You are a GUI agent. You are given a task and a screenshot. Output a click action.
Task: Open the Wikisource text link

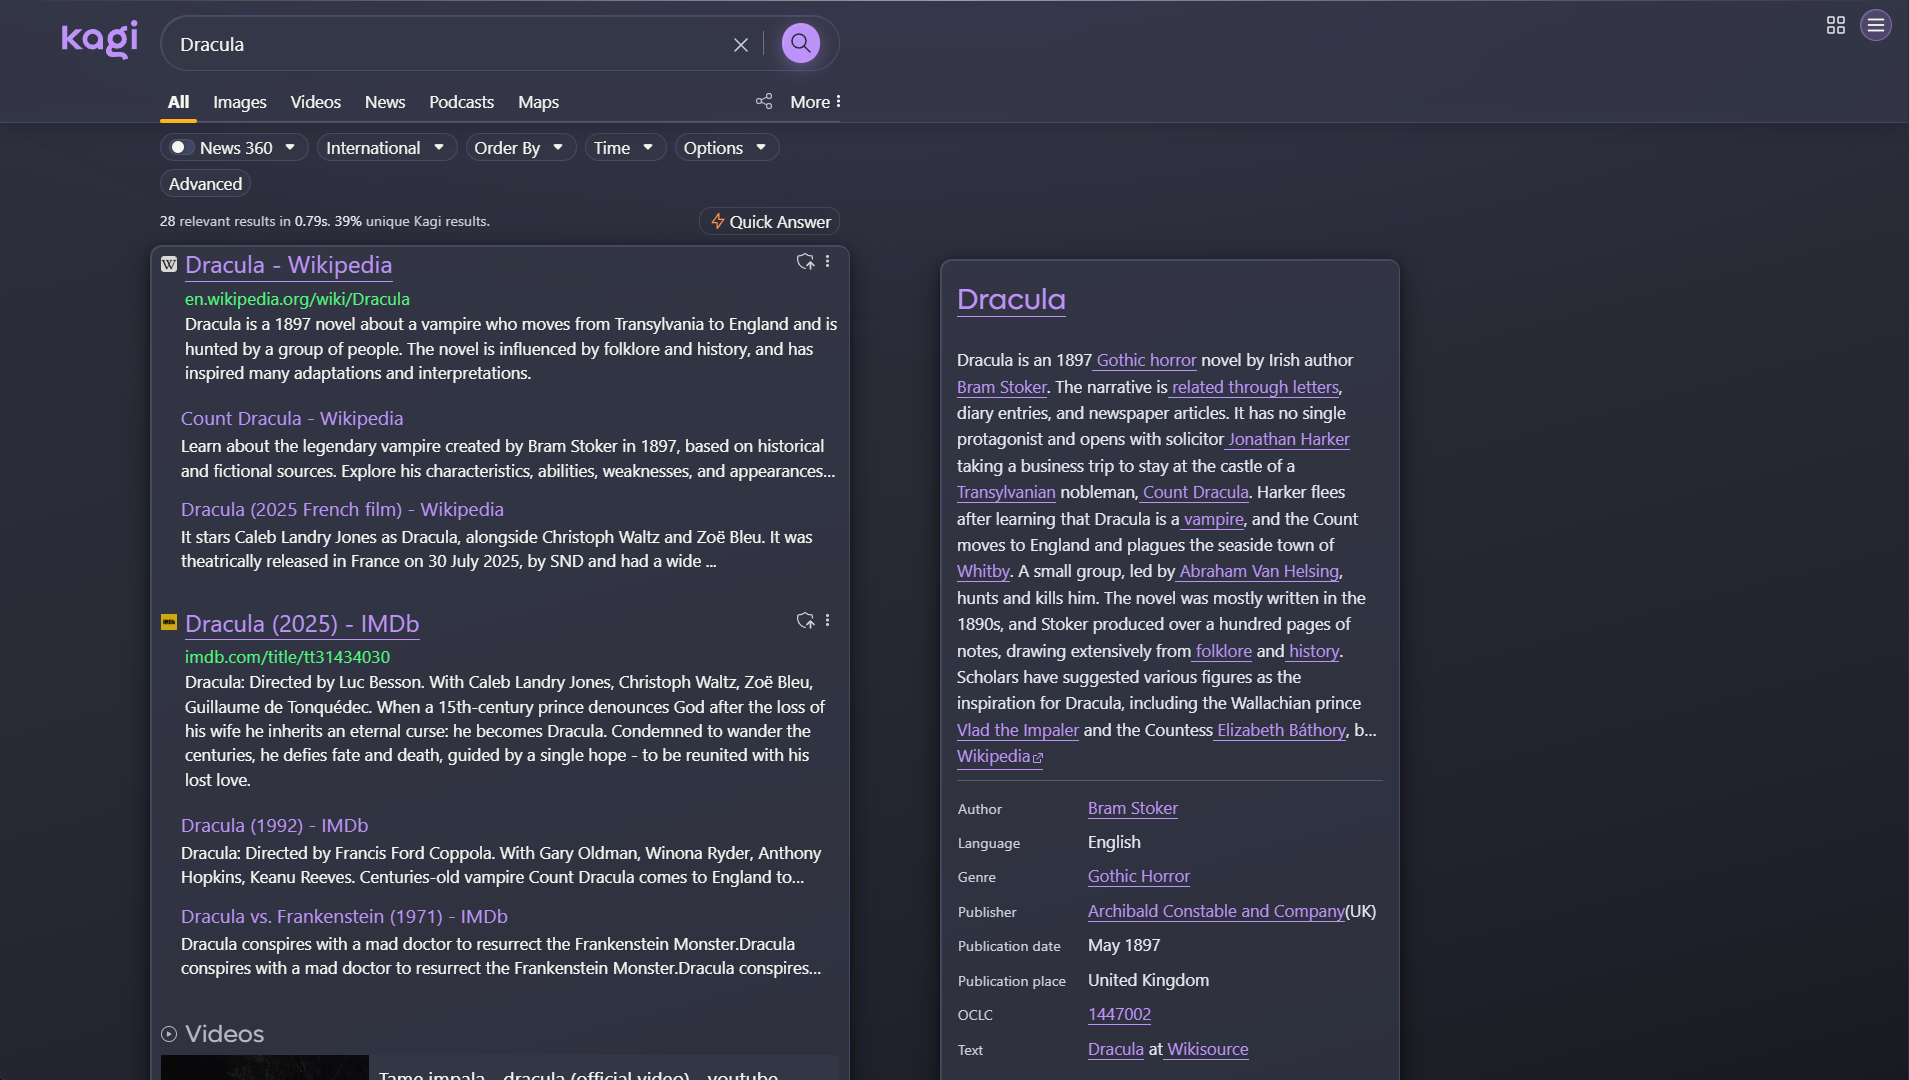point(1208,1049)
